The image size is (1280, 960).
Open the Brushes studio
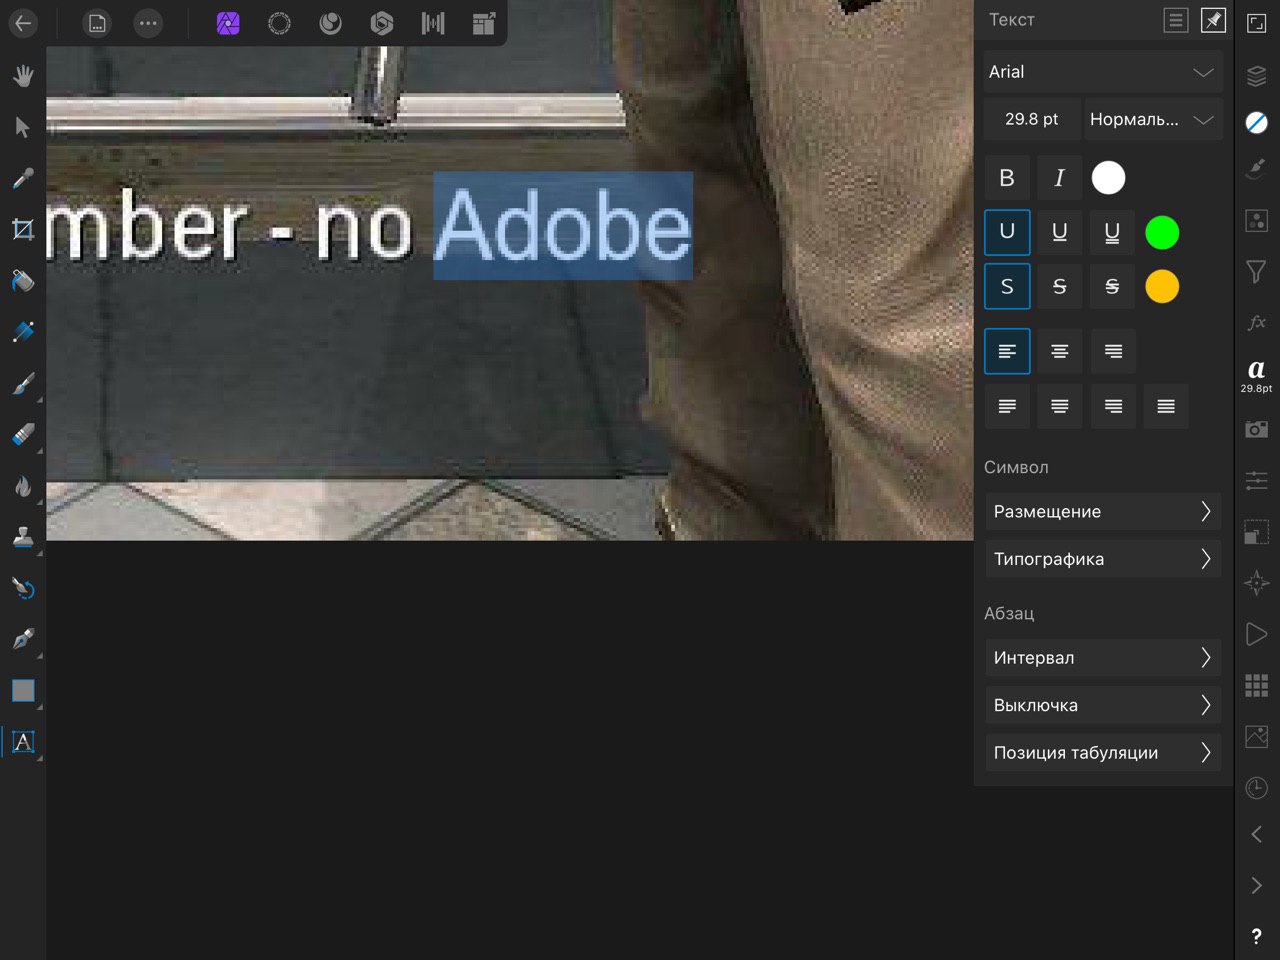[1257, 168]
